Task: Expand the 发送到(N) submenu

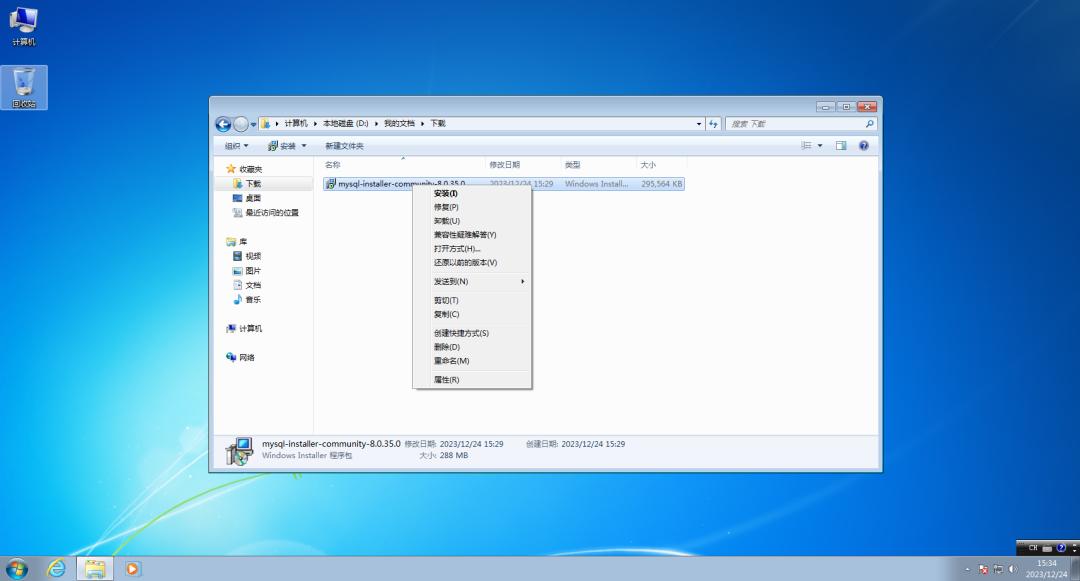Action: pos(472,282)
